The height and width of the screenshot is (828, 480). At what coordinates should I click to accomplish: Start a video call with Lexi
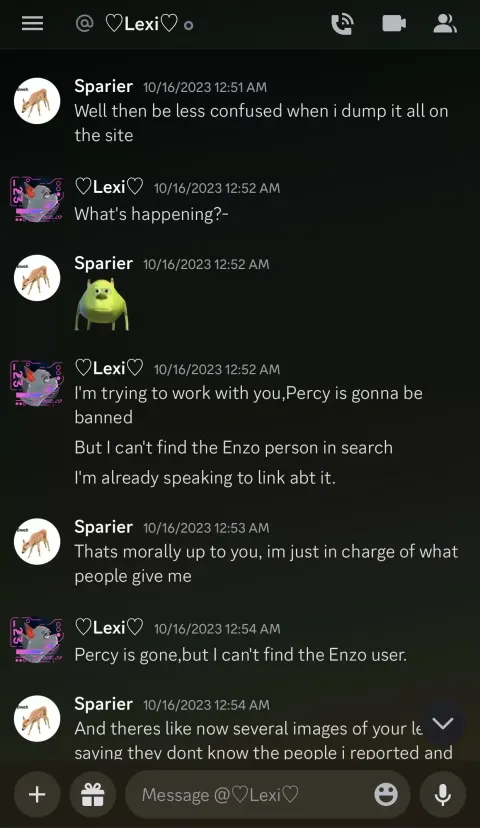click(394, 23)
